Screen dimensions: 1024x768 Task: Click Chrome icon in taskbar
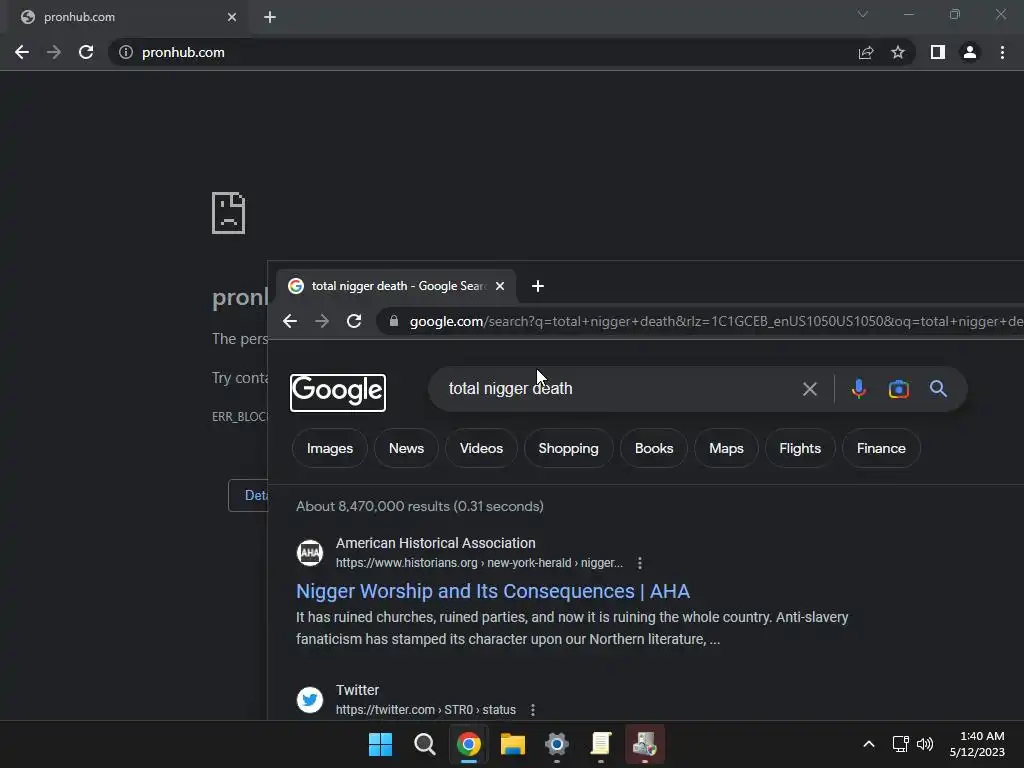(x=469, y=744)
